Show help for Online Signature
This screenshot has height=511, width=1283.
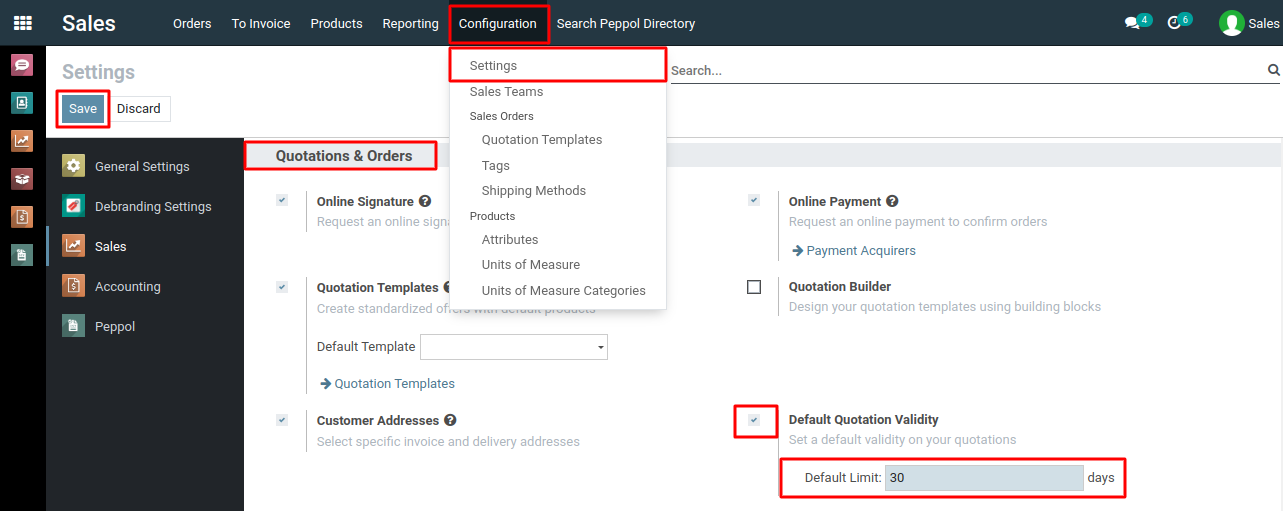425,201
